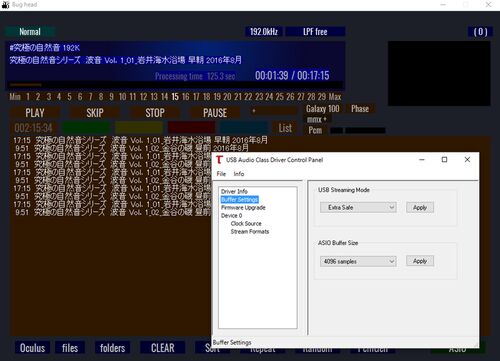Click the USB Control Panel T logo icon
This screenshot has height=361, width=500.
219,160
